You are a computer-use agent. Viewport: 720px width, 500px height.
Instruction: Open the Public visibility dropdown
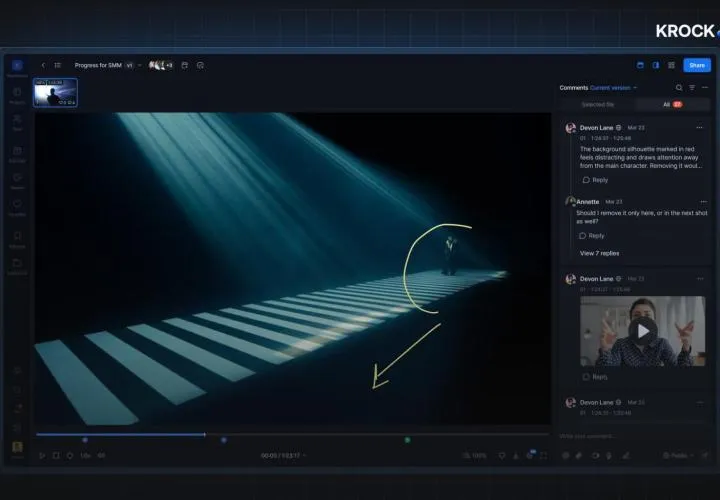(x=678, y=455)
